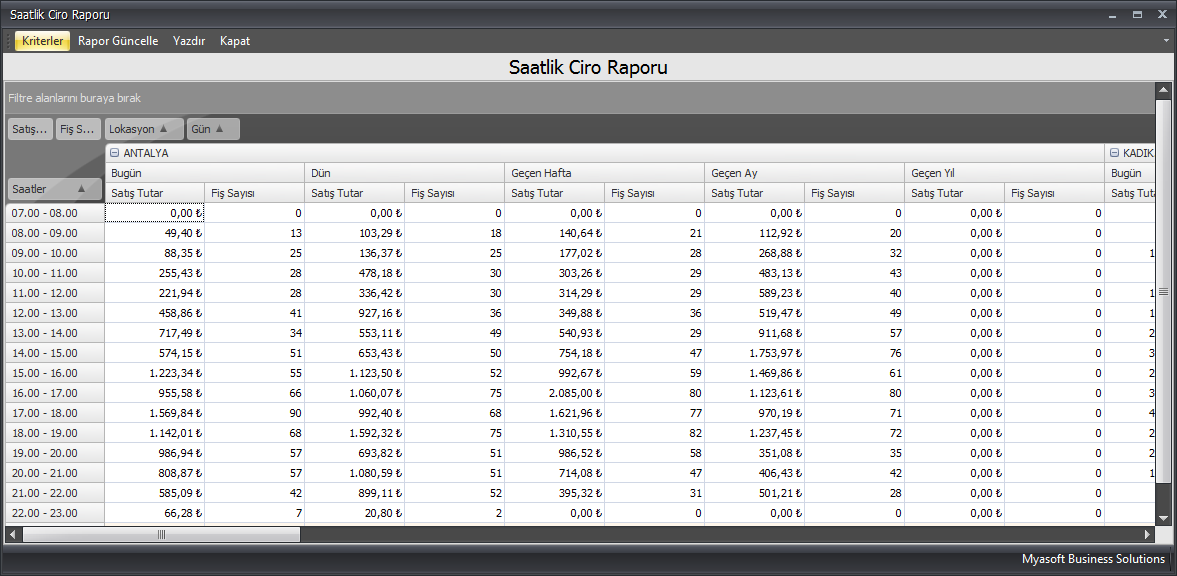Select row header 10.00 - 11.00
The width and height of the screenshot is (1177, 576).
coord(55,273)
